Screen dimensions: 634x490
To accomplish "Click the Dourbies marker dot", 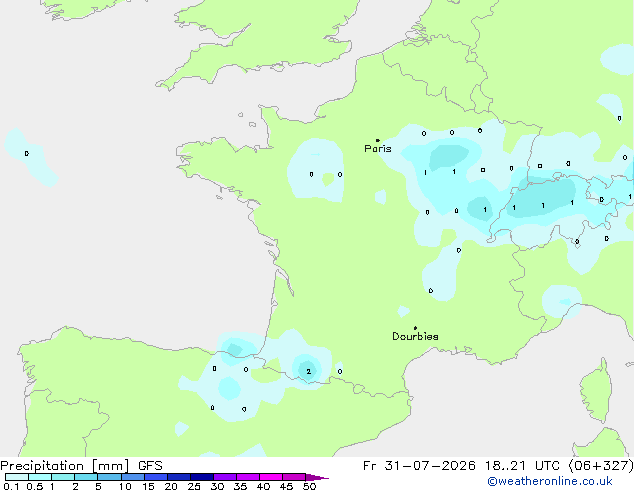I will (x=415, y=328).
